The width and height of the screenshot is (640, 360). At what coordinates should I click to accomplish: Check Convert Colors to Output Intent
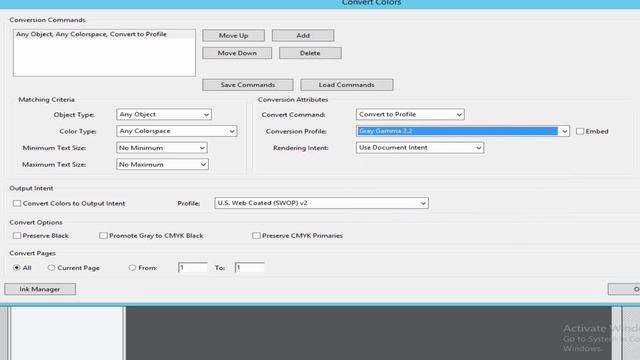[x=17, y=203]
